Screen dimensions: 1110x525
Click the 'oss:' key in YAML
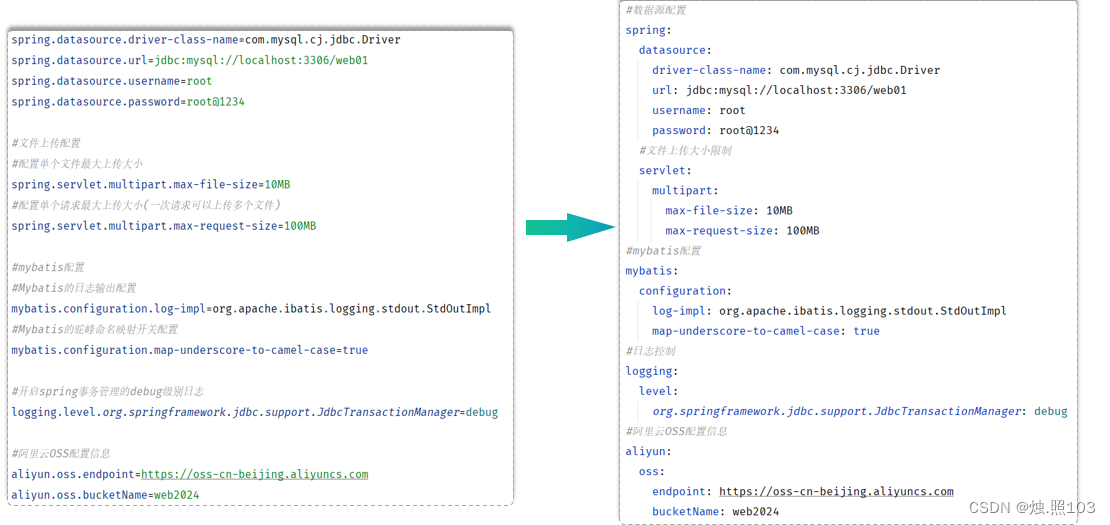652,471
